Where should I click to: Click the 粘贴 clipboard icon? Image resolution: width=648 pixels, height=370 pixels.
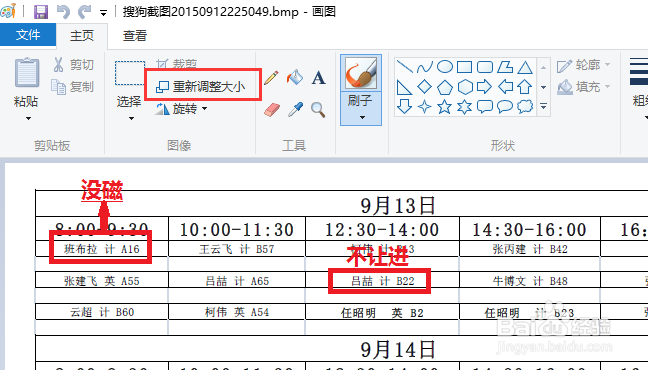(26, 72)
